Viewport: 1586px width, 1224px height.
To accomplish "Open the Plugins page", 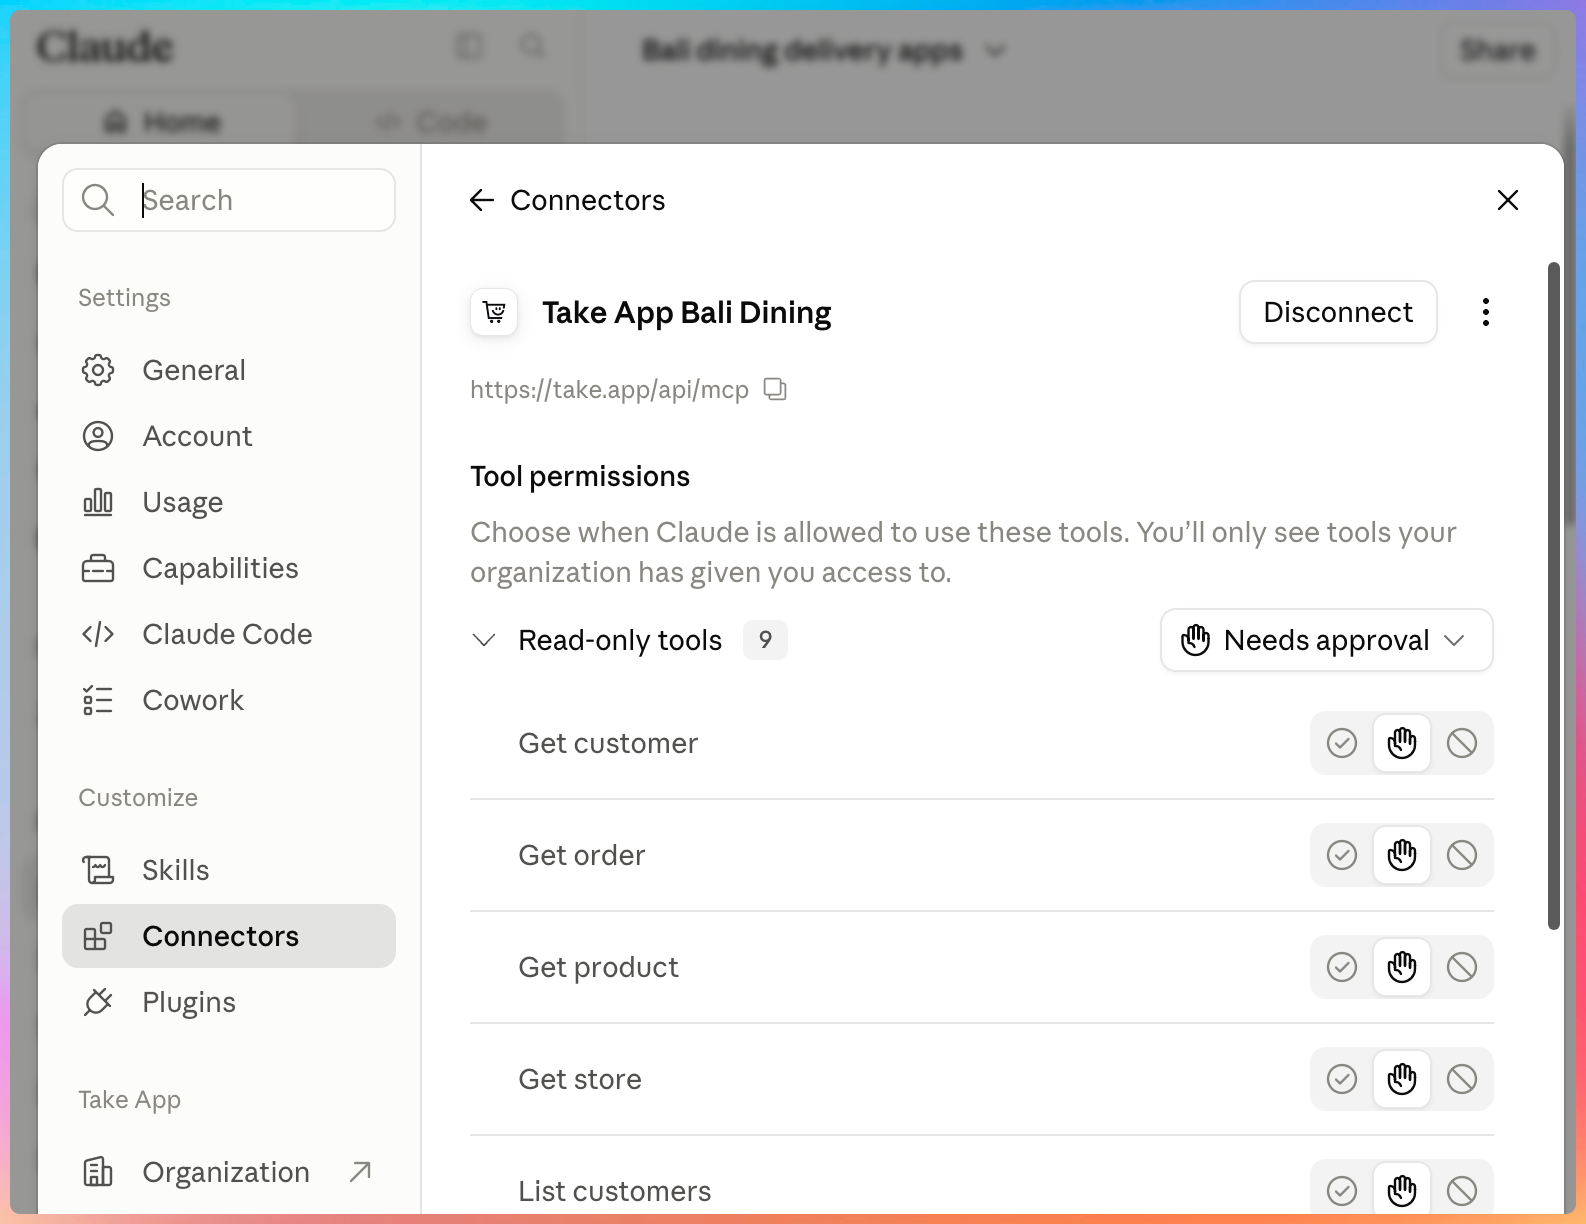I will point(229,1002).
